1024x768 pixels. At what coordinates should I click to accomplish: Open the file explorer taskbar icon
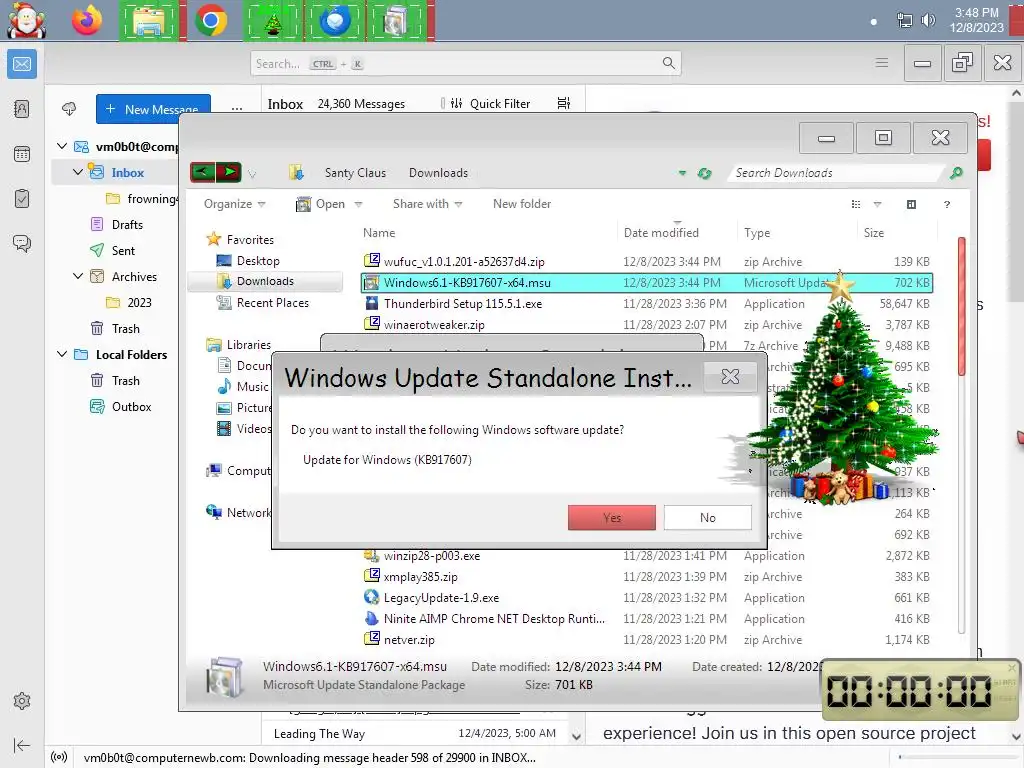pos(148,21)
